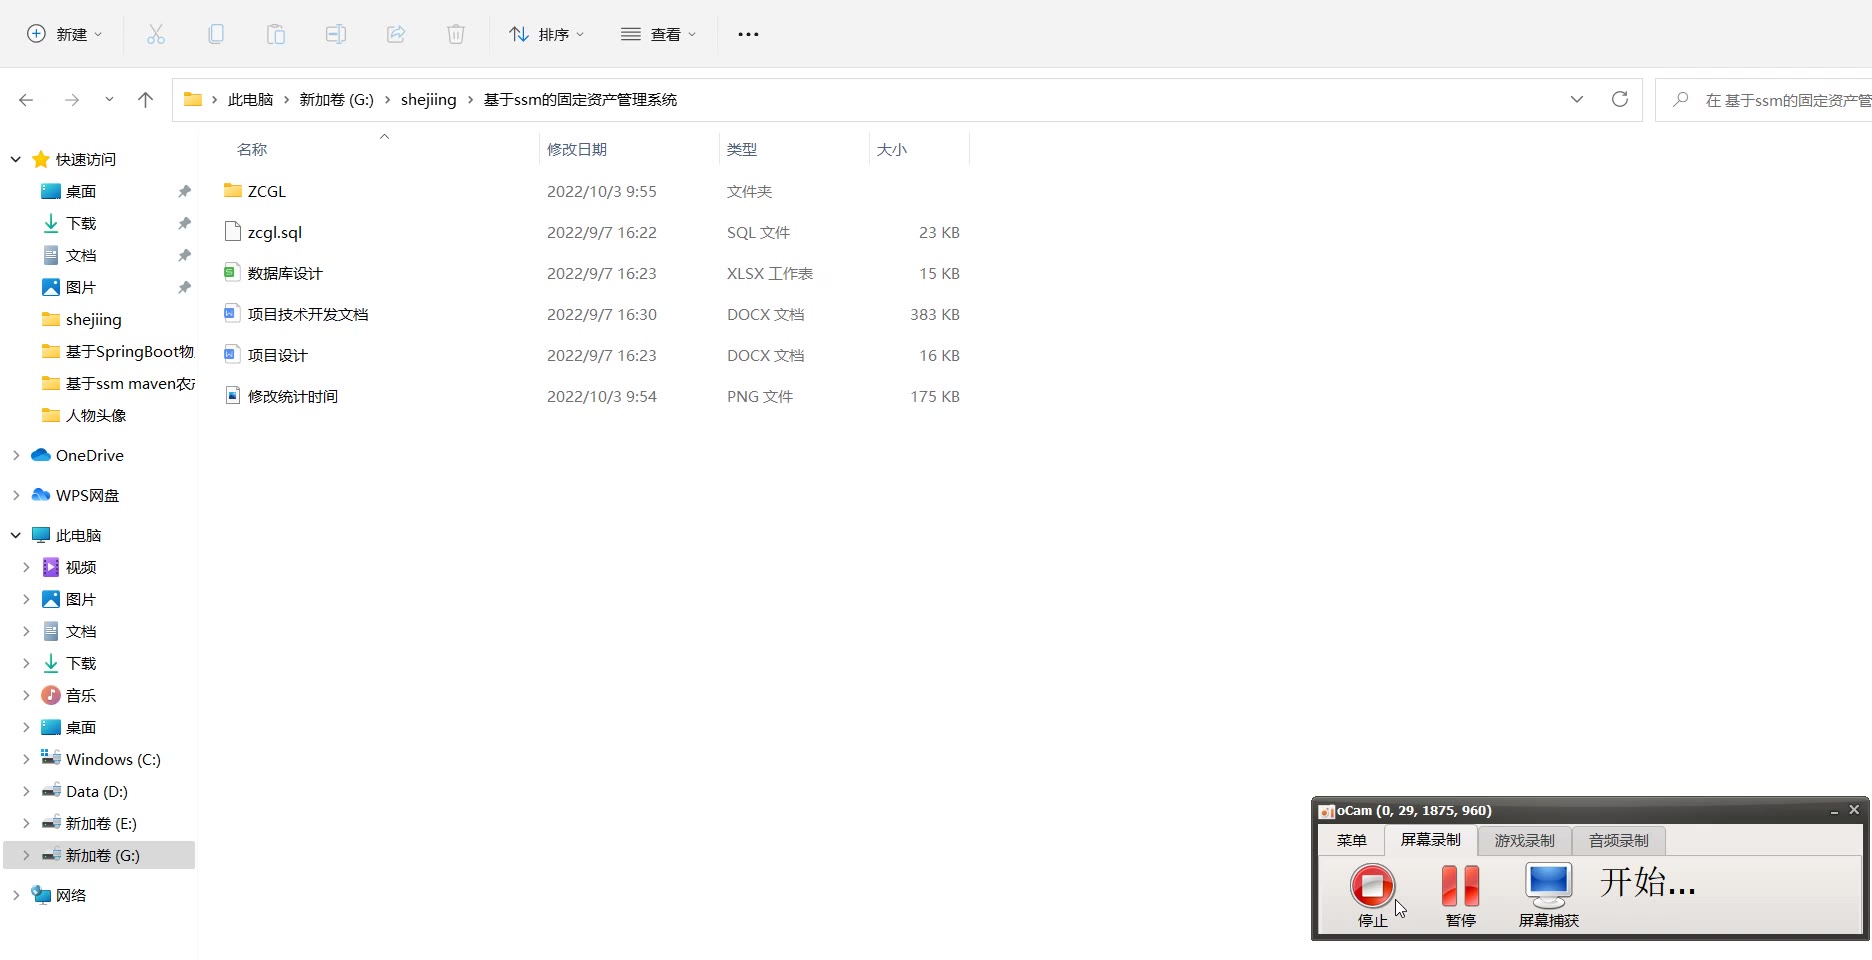The height and width of the screenshot is (960, 1872).
Task: Select the ZCGL folder
Action: 267,191
